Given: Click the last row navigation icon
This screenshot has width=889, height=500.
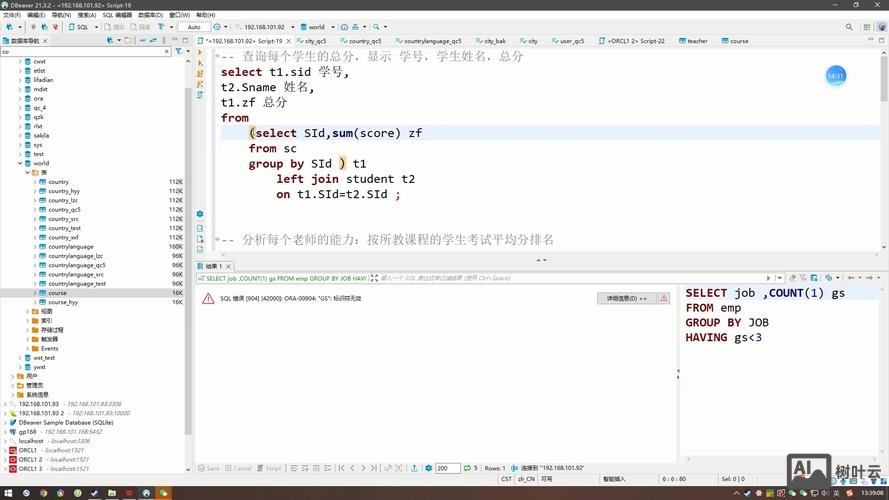Looking at the screenshot, I should click(x=374, y=468).
